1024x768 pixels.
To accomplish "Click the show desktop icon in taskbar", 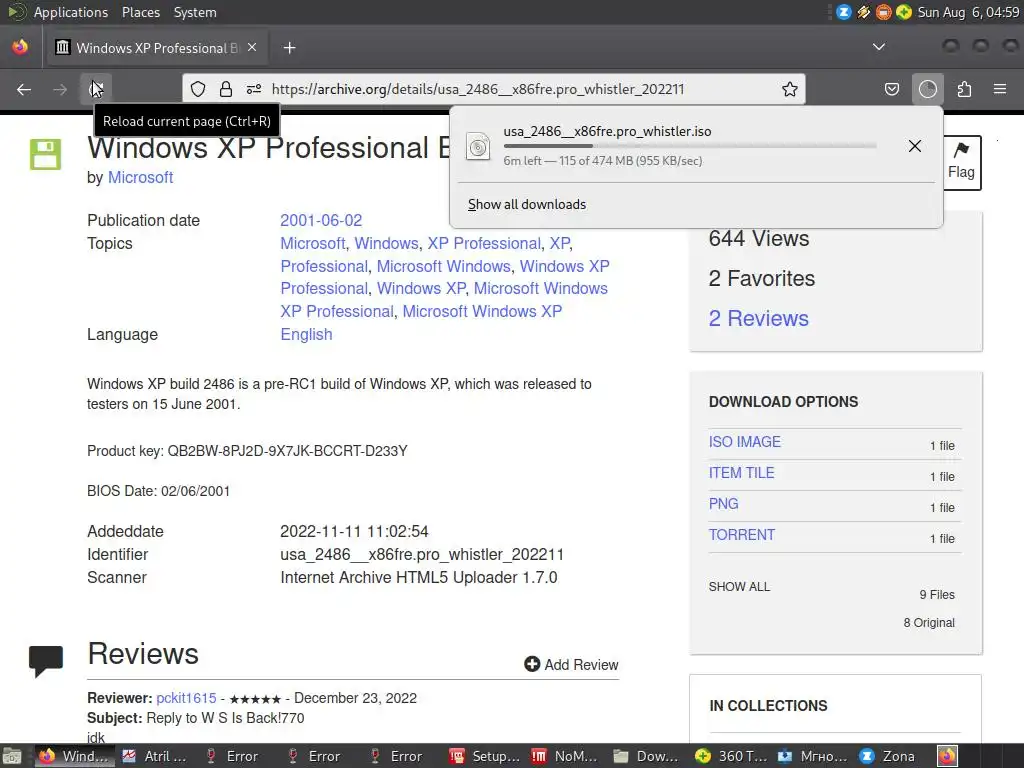I will pos(12,756).
